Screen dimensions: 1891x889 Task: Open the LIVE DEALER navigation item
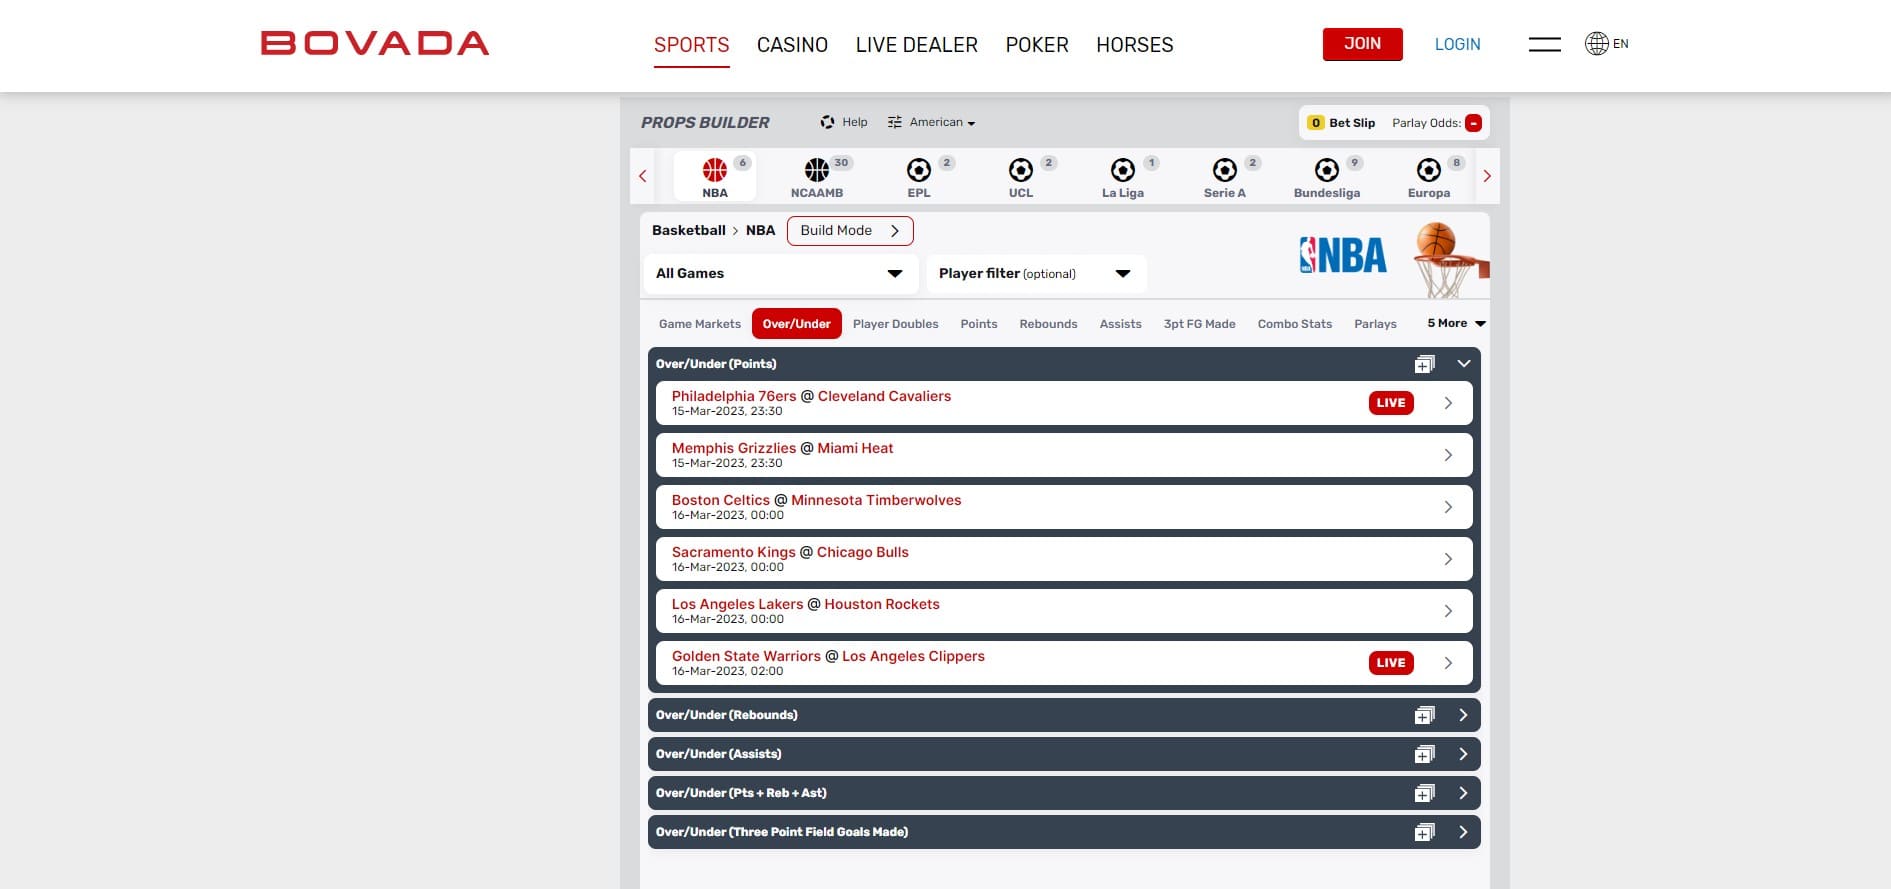(x=917, y=45)
